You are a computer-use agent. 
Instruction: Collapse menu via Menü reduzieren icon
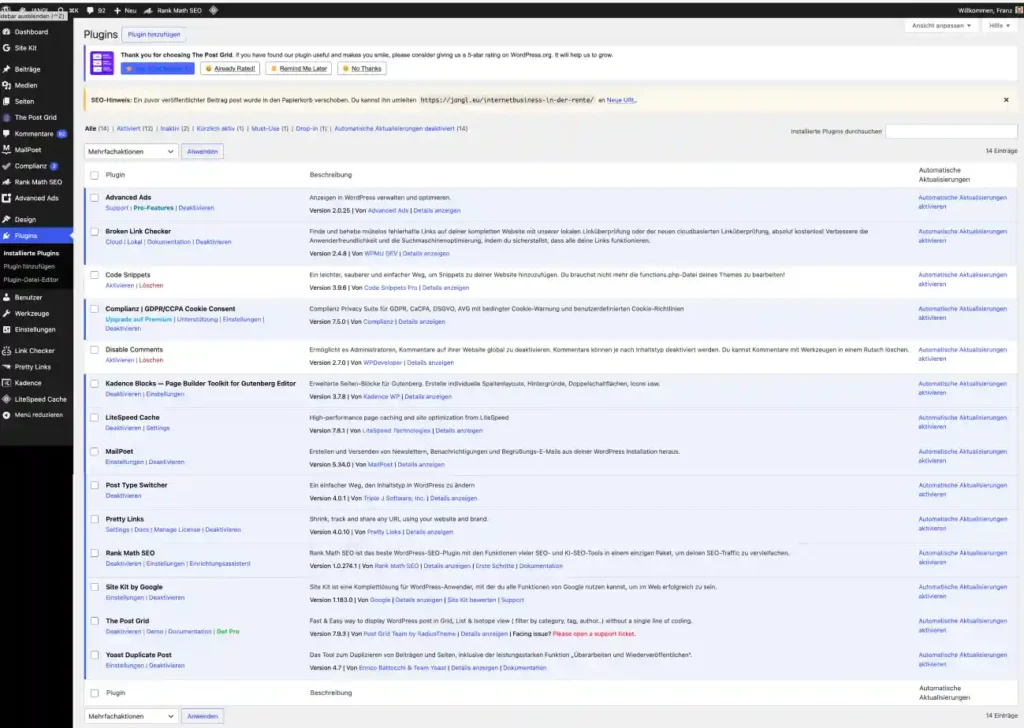[x=7, y=415]
